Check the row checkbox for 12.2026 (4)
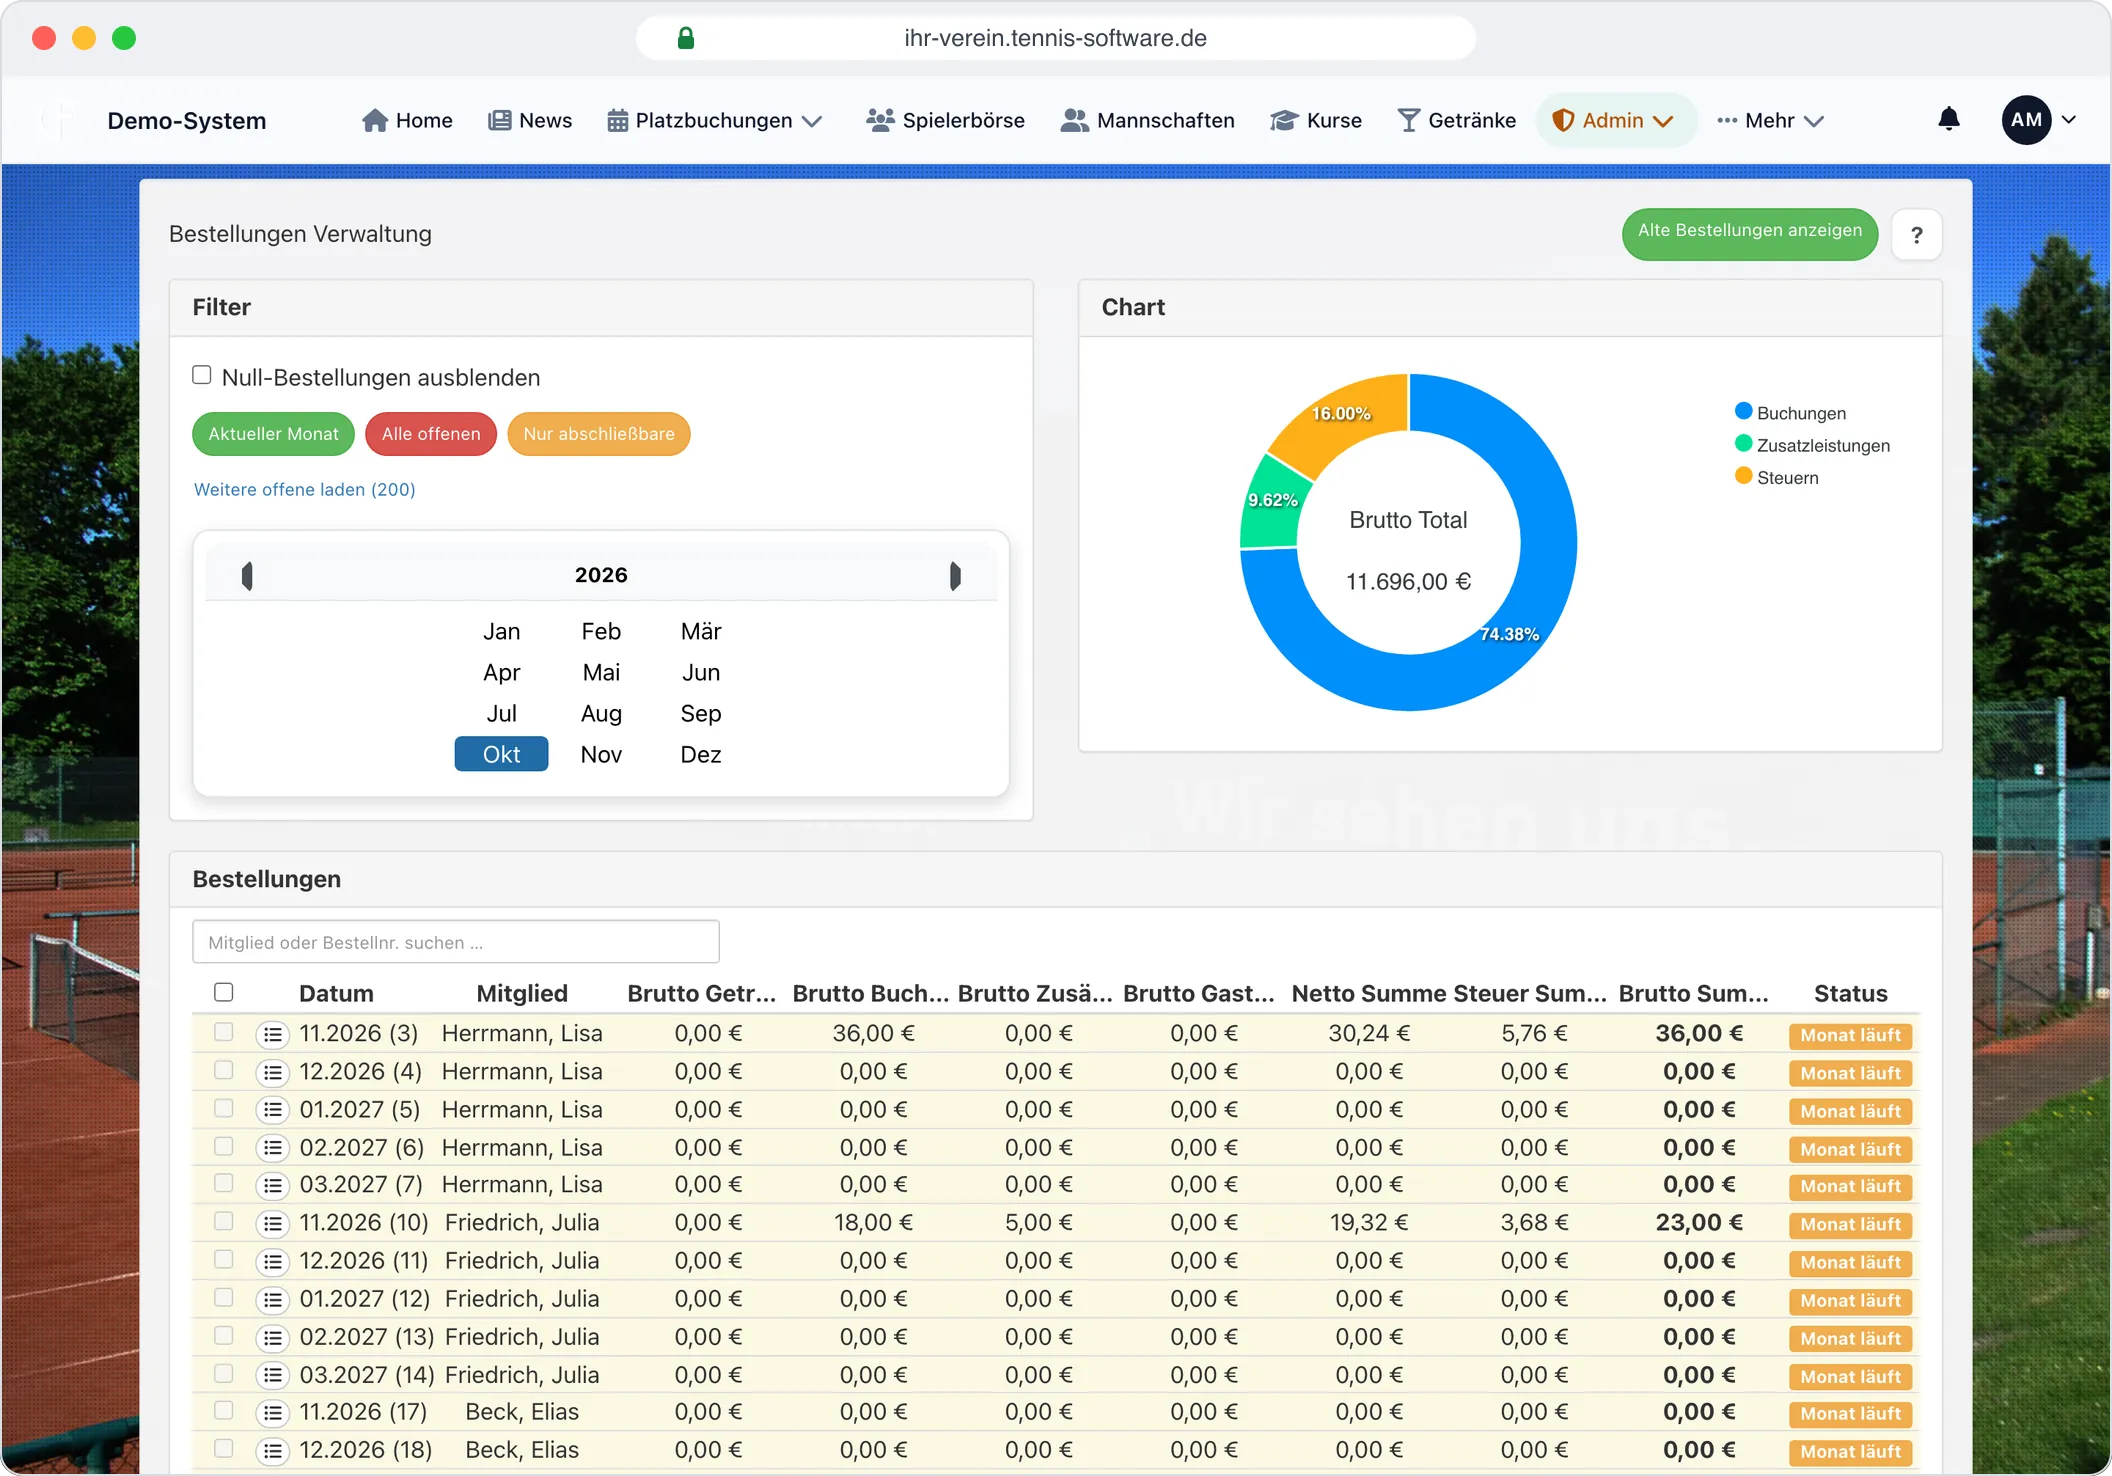This screenshot has width=2112, height=1476. coord(224,1070)
